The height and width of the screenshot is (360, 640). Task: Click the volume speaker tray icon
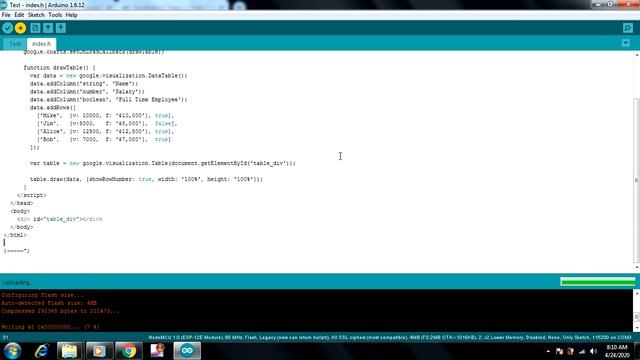pyautogui.click(x=593, y=351)
